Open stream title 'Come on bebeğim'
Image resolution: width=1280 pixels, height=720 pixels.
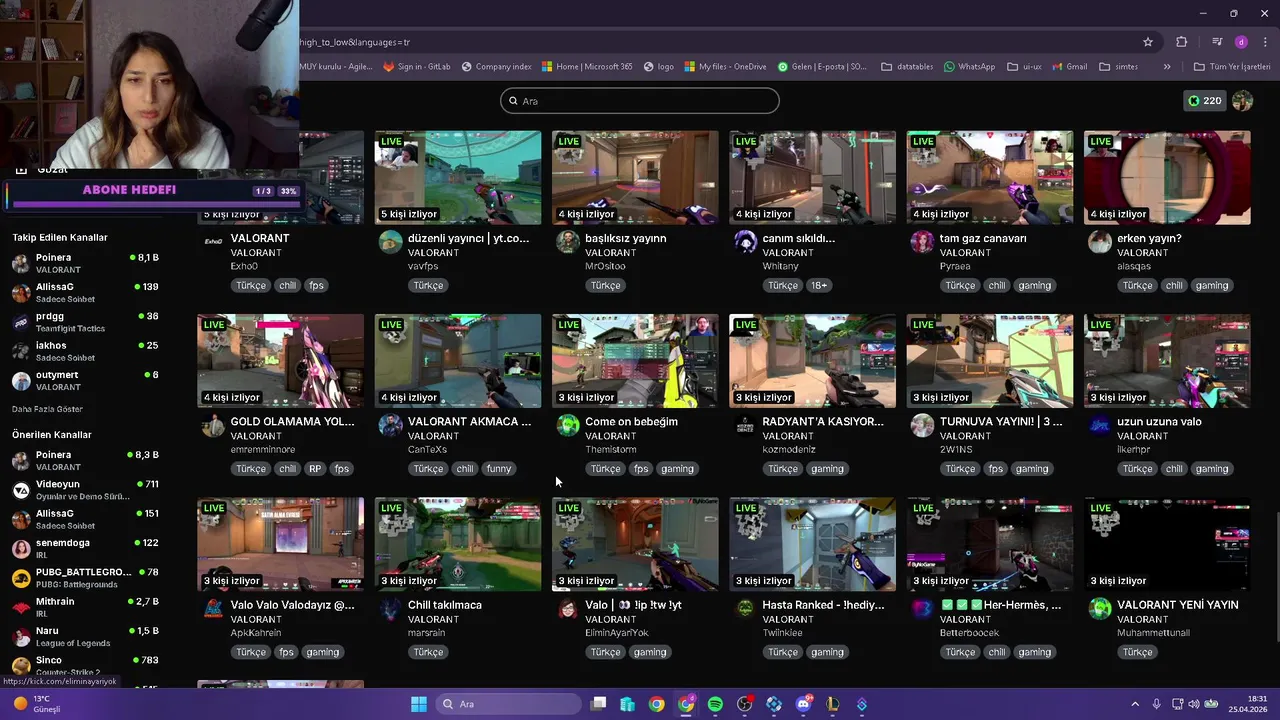pos(631,422)
